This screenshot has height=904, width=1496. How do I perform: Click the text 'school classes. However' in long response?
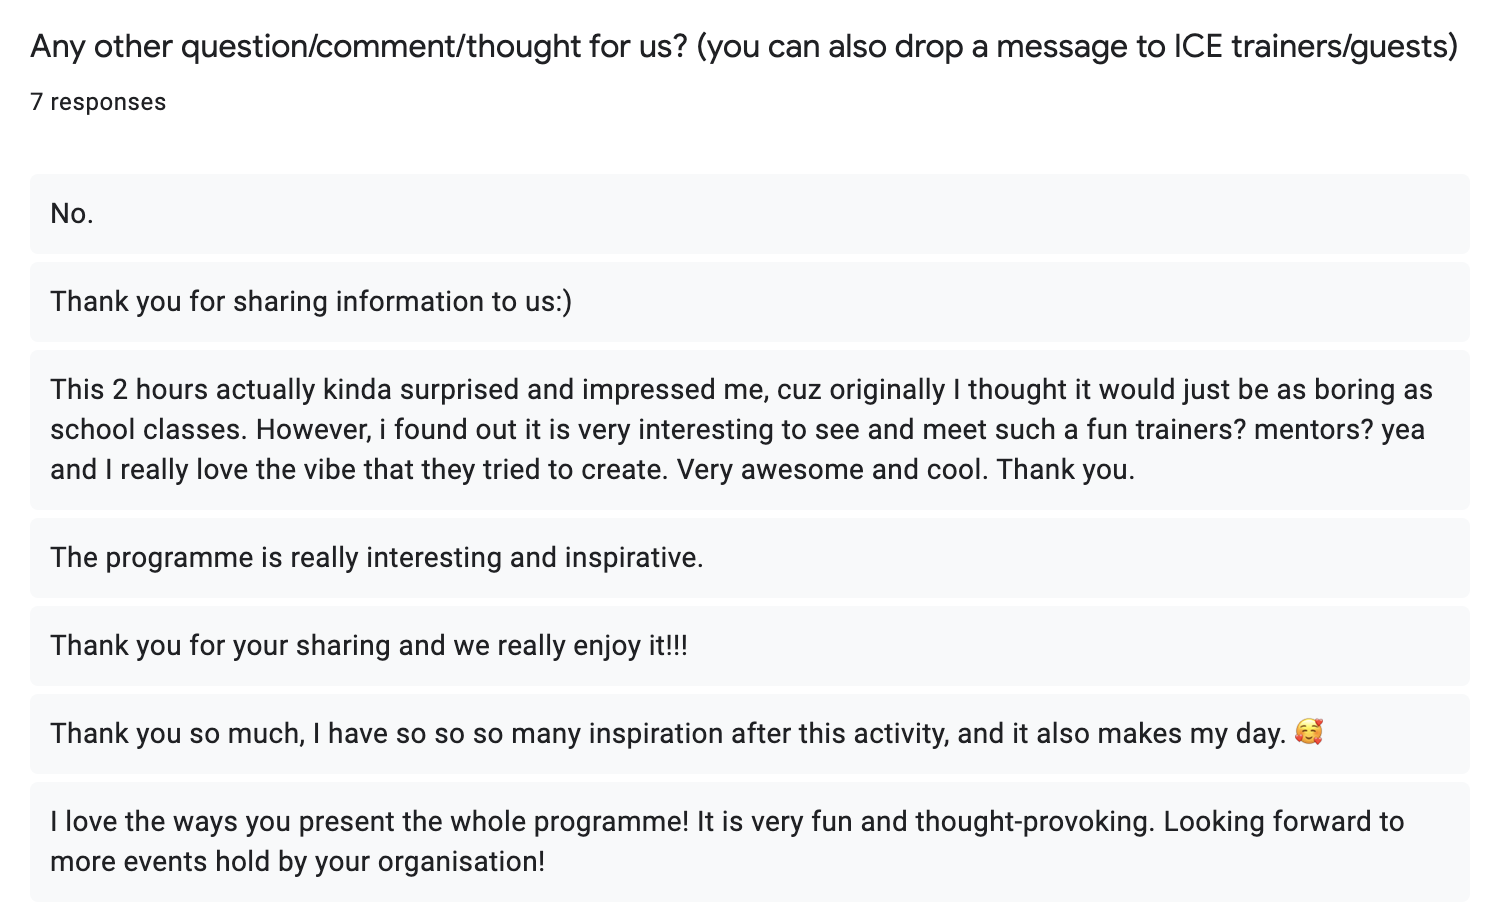click(x=212, y=430)
